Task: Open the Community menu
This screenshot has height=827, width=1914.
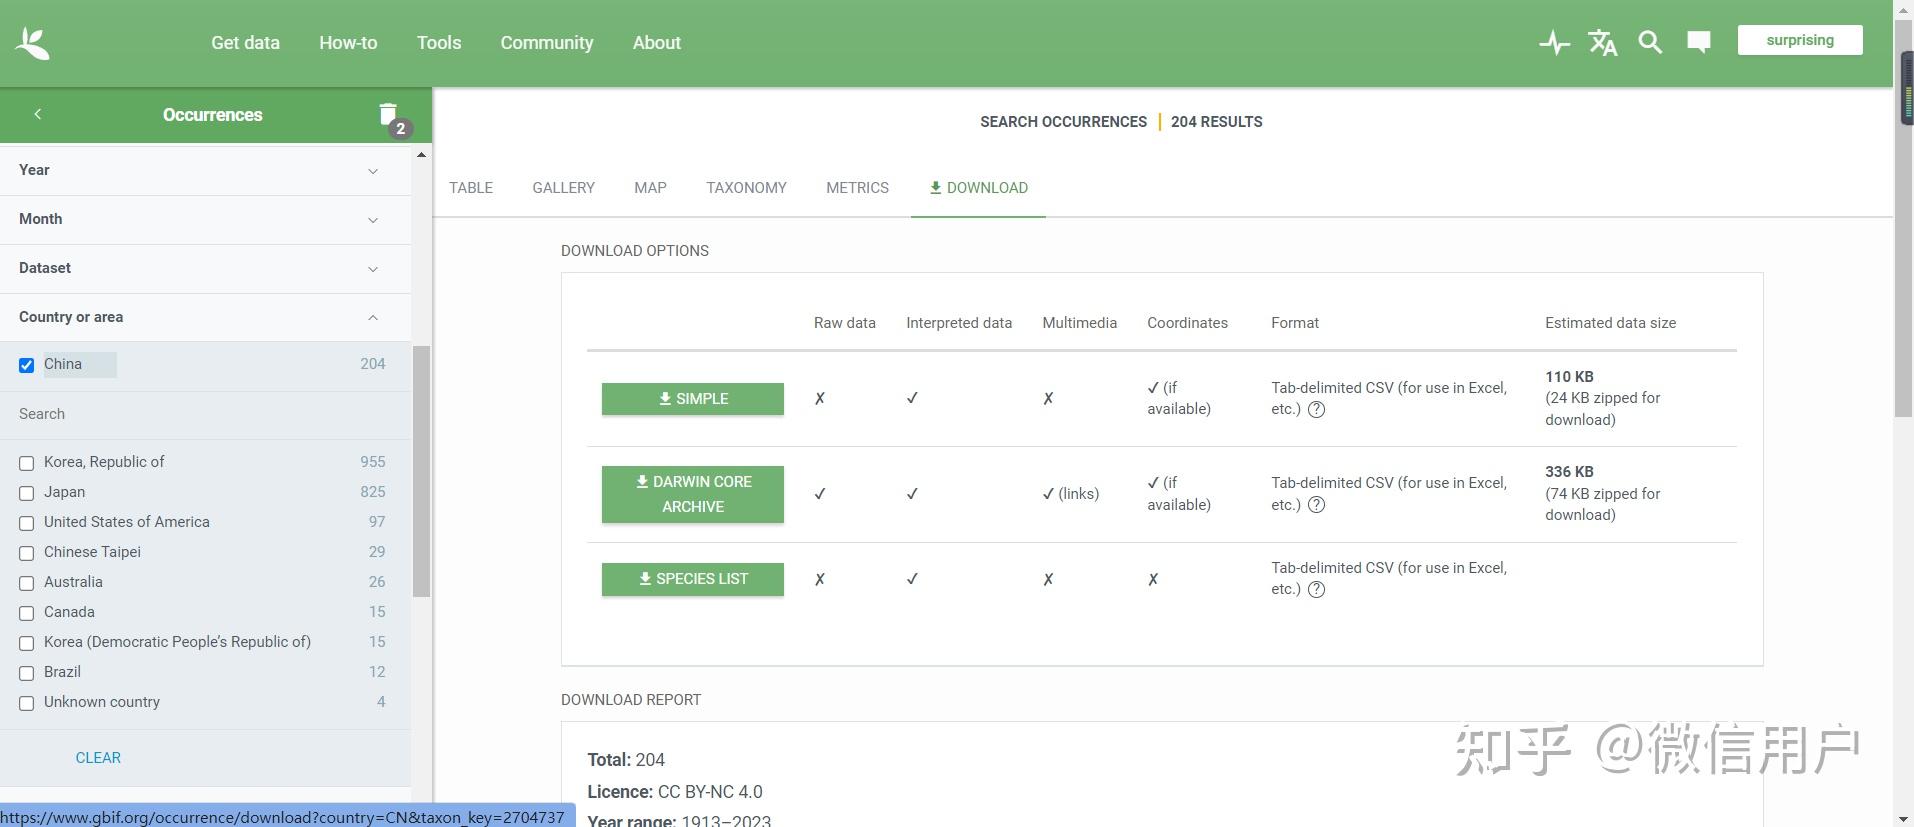Action: tap(547, 43)
